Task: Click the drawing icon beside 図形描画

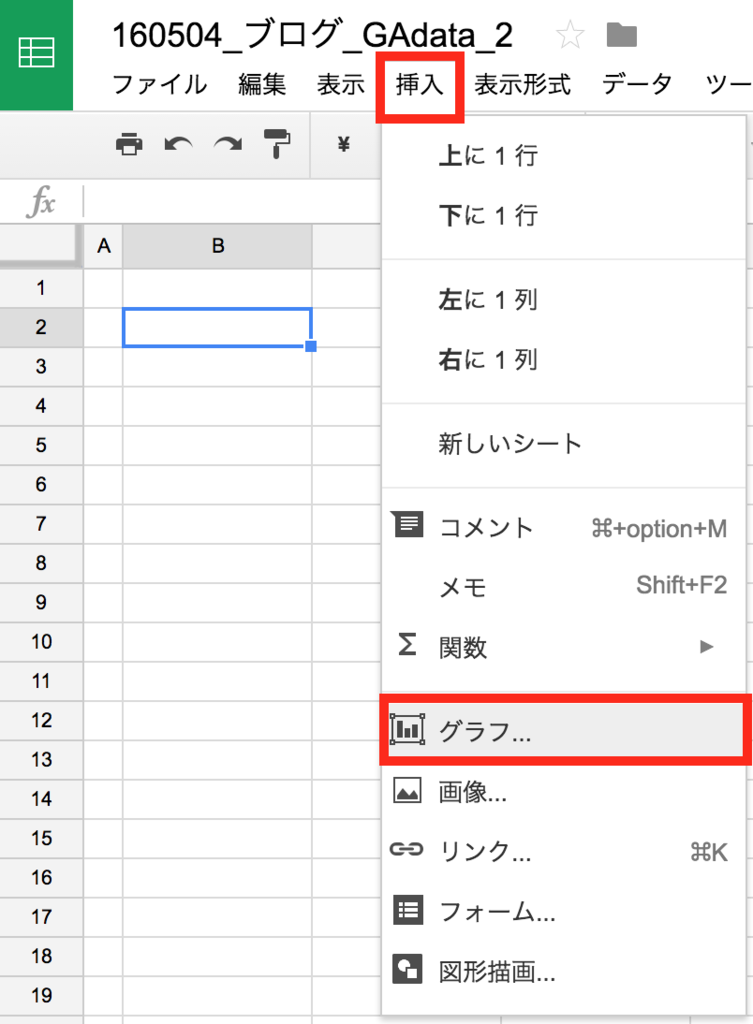Action: [x=408, y=968]
